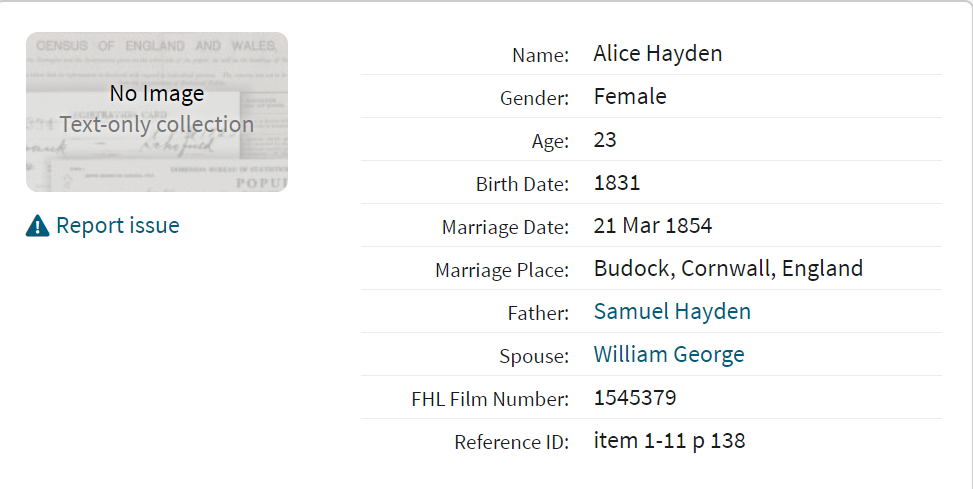This screenshot has height=489, width=973.
Task: Click the Reference ID item 1-11 p 138
Action: click(669, 441)
